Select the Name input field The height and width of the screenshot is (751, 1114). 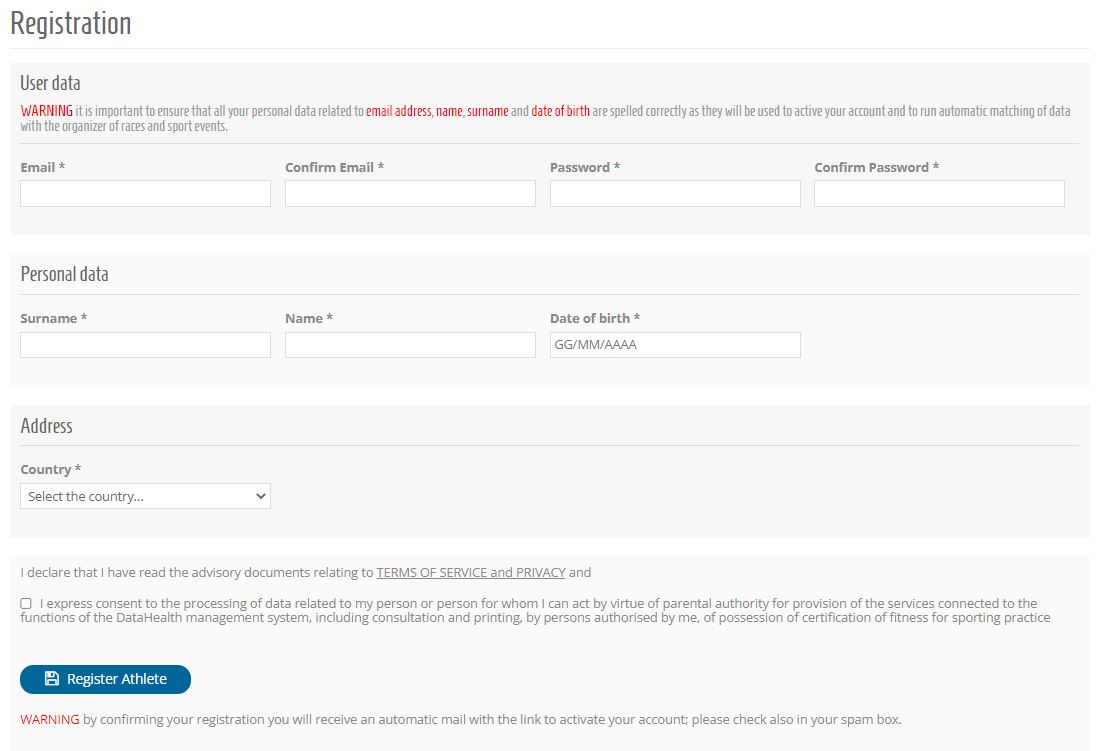coord(410,344)
